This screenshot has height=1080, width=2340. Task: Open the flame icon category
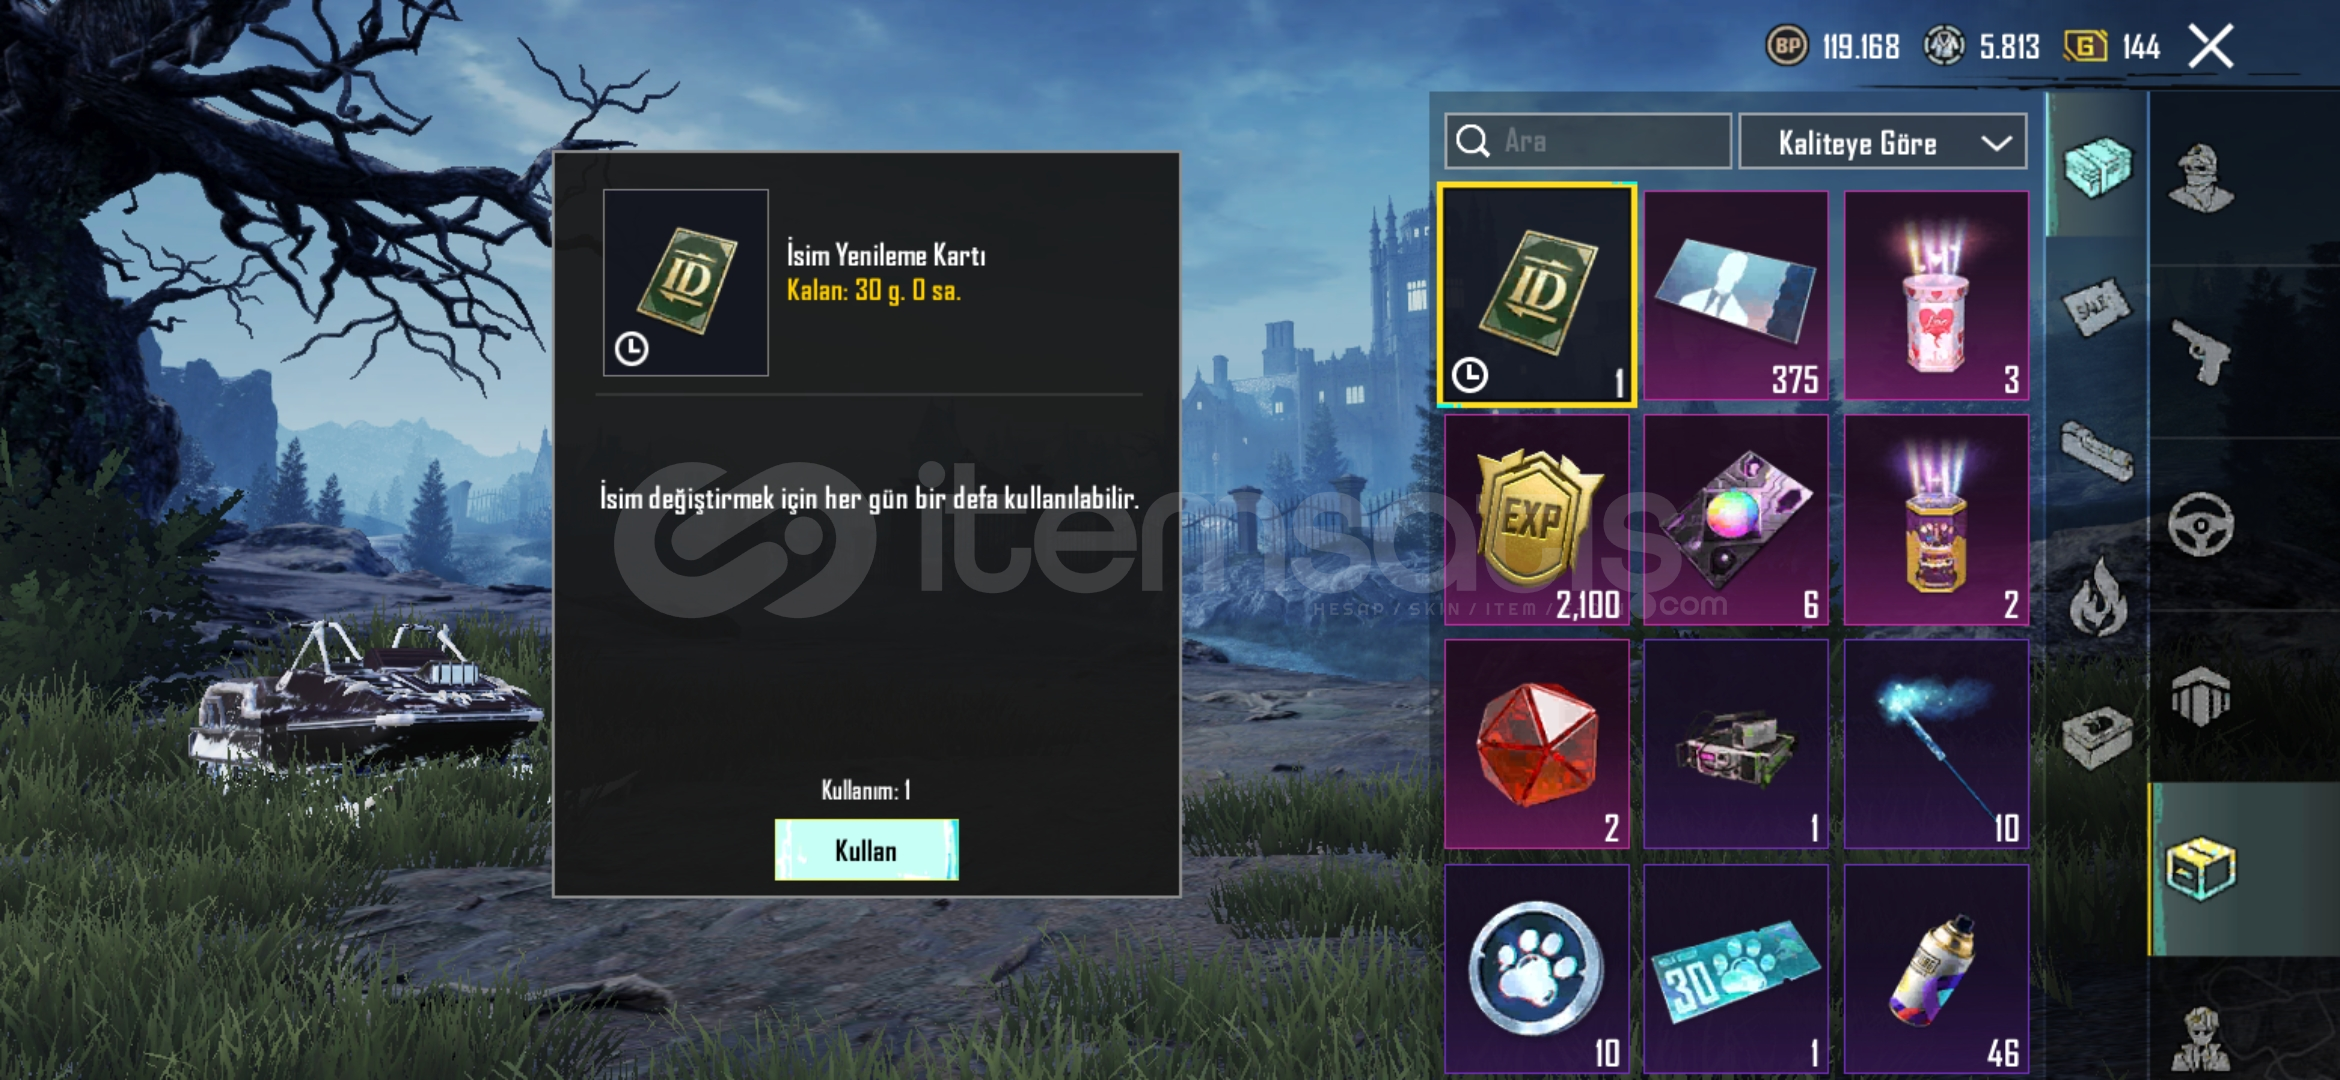2098,599
